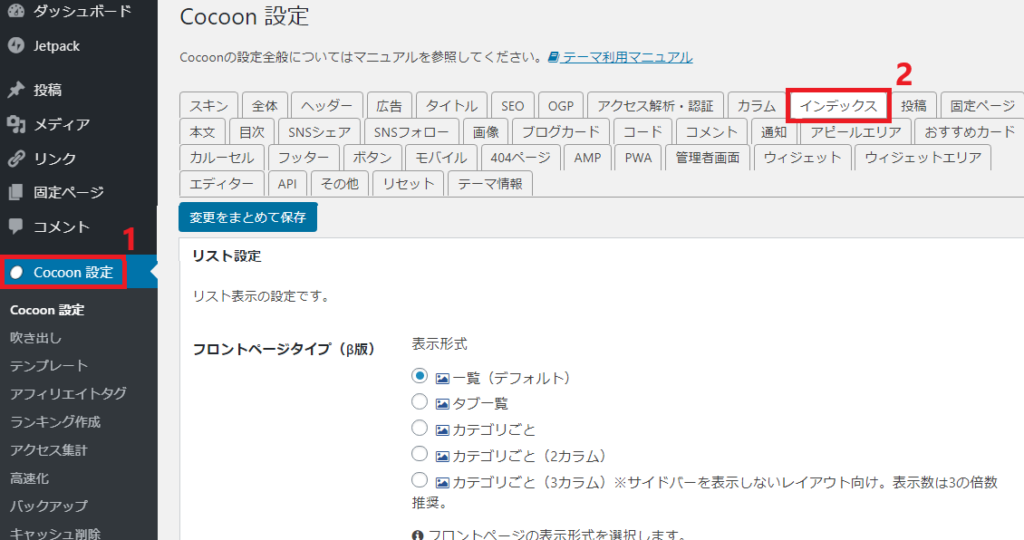The width and height of the screenshot is (1024, 540).
Task: Open ランキング作成 in the sidebar submenu
Action: point(56,422)
